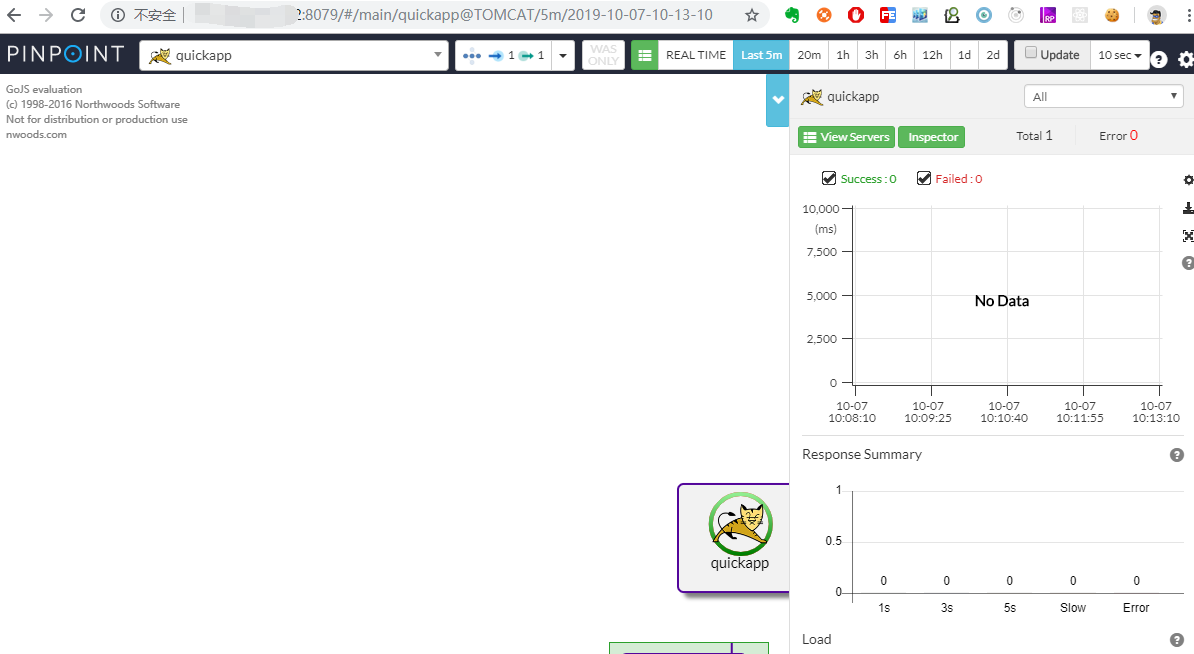Open the code magnifier extension
The image size is (1194, 654).
(x=952, y=14)
